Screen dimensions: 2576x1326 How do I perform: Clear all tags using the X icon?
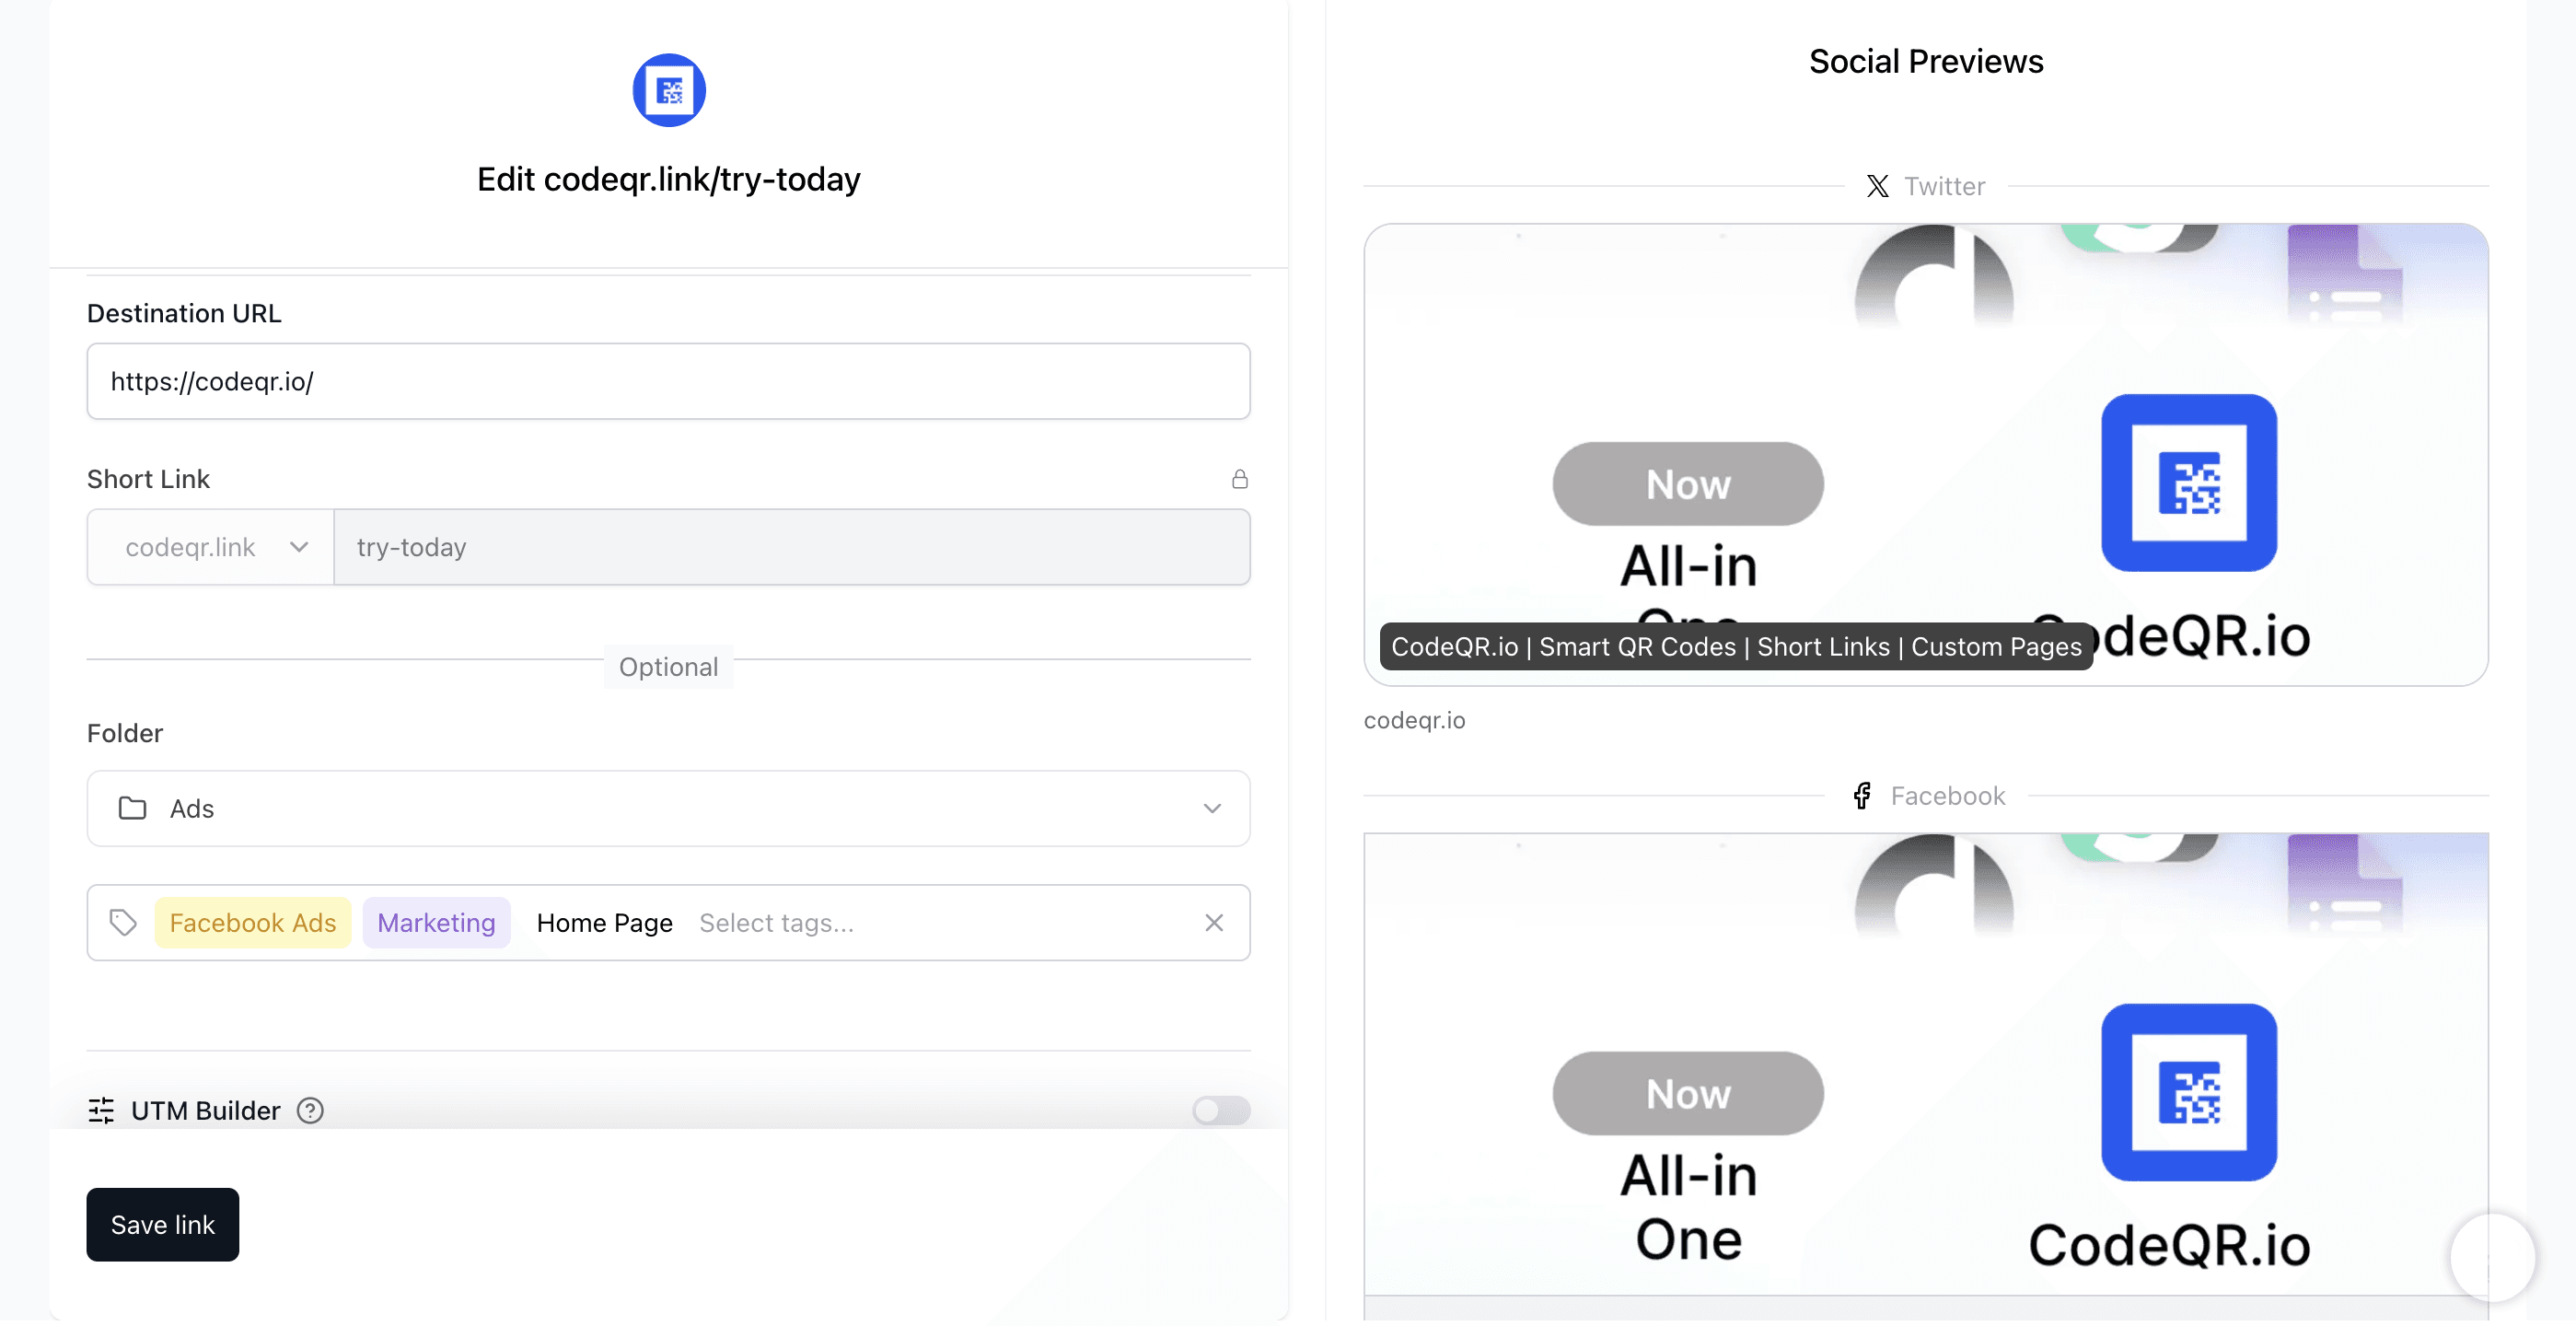pos(1214,922)
